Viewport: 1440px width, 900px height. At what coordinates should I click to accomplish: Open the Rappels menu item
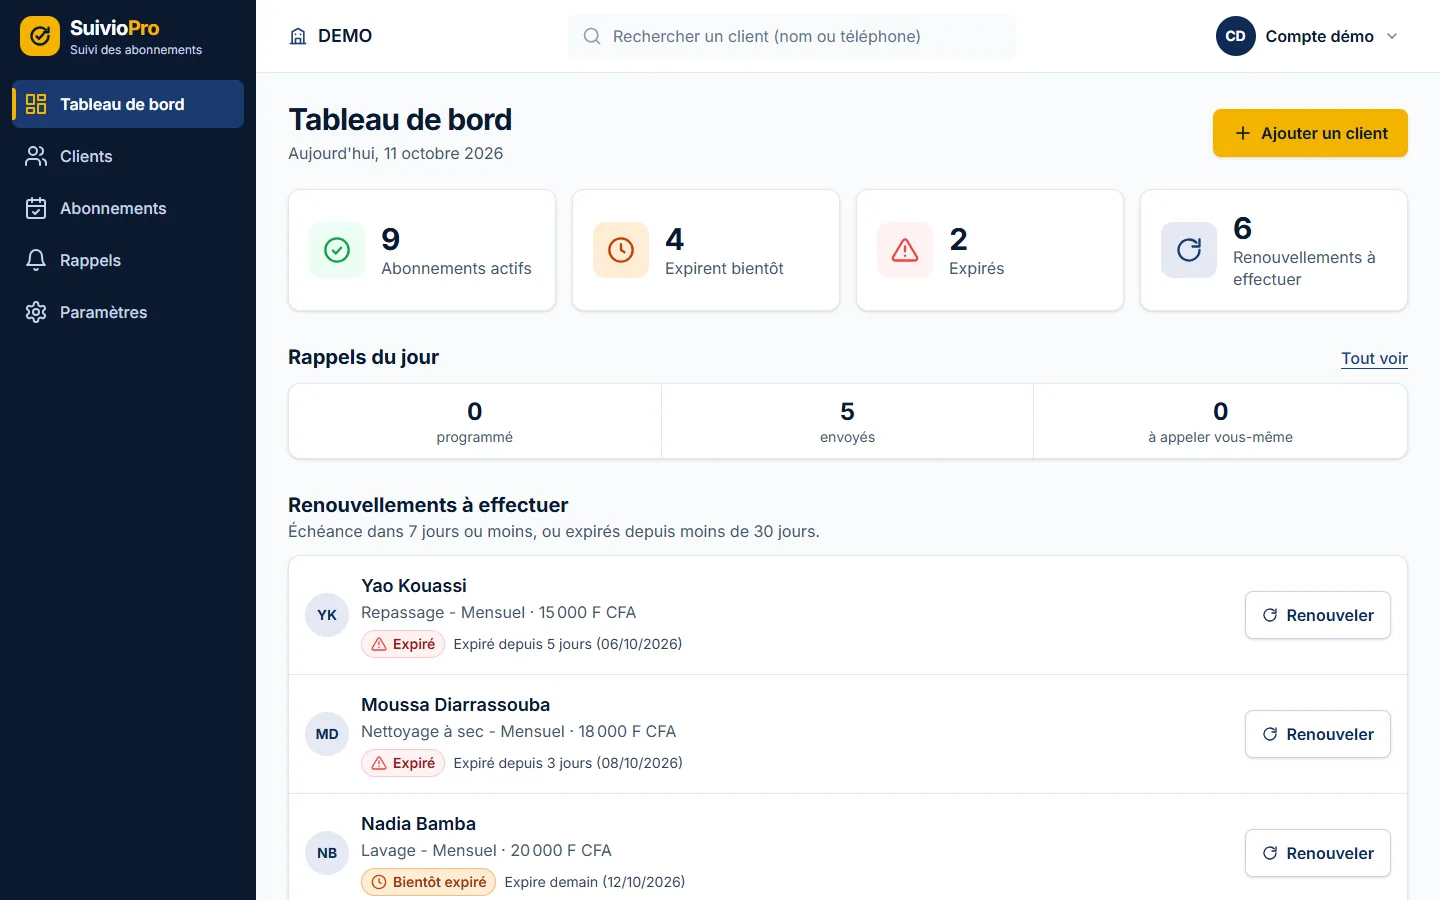128,260
